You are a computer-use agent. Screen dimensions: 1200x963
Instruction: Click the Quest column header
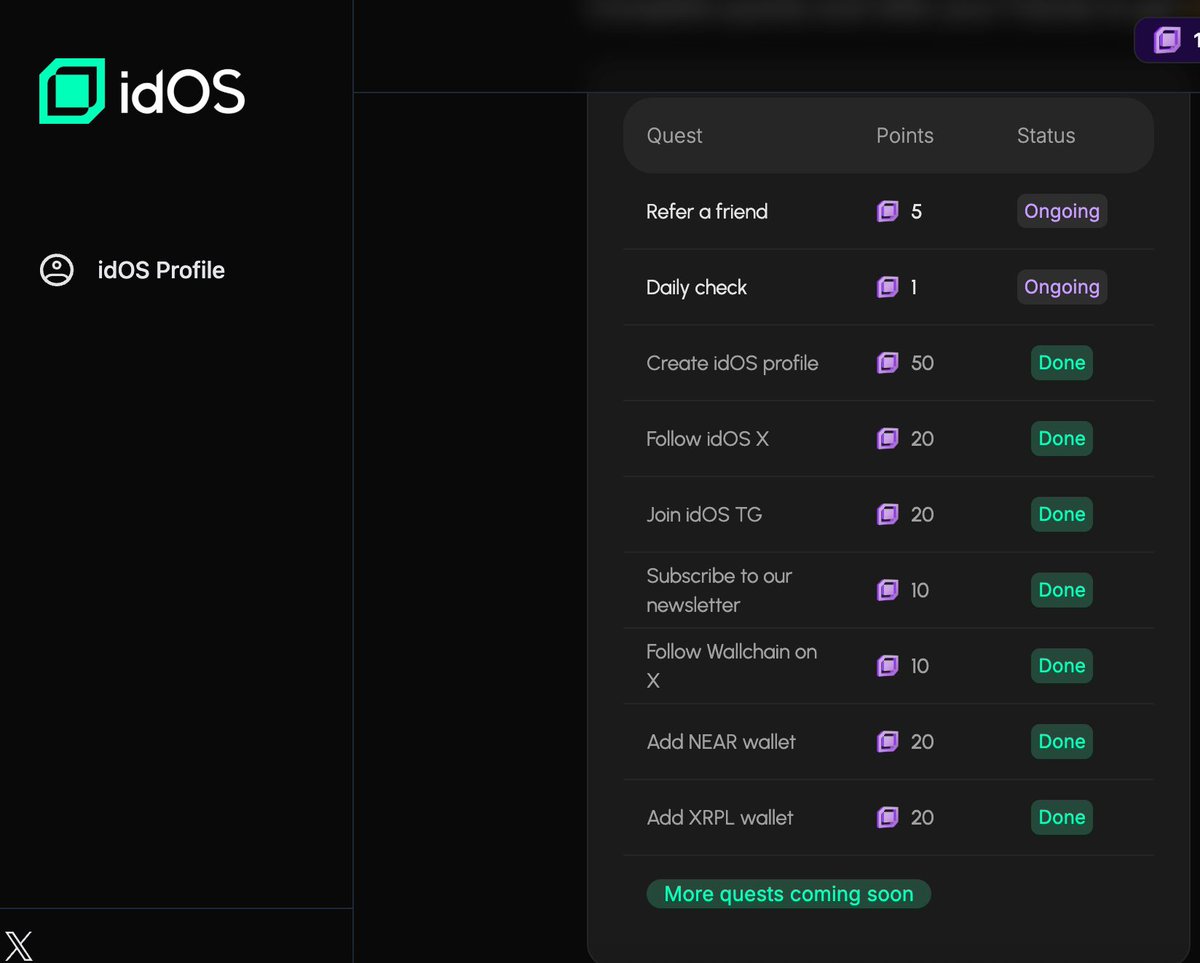pyautogui.click(x=674, y=136)
